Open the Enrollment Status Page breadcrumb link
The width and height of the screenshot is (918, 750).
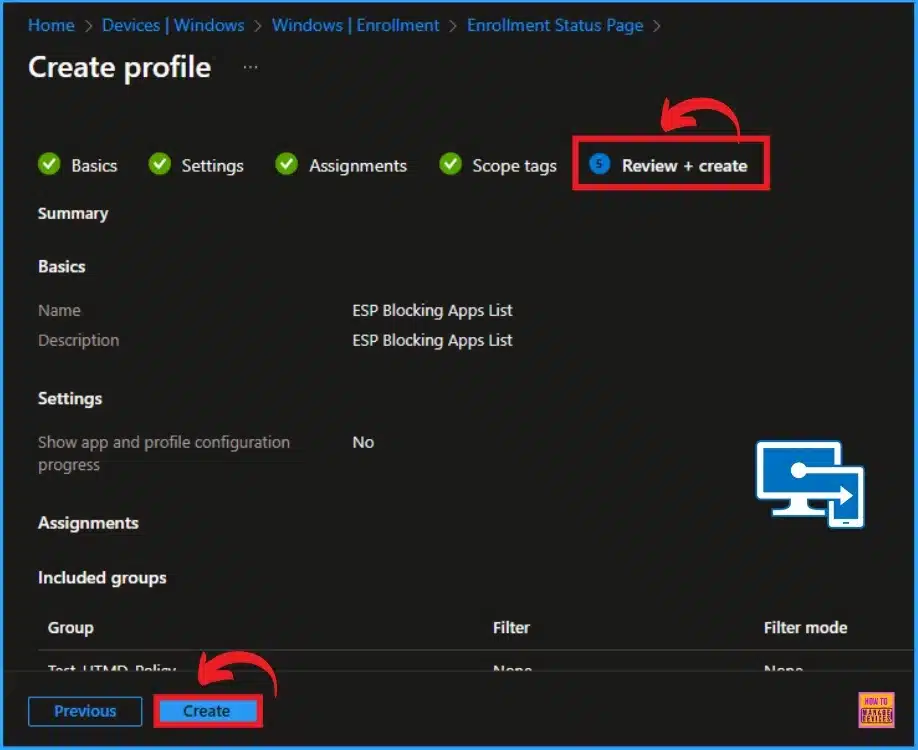point(554,25)
